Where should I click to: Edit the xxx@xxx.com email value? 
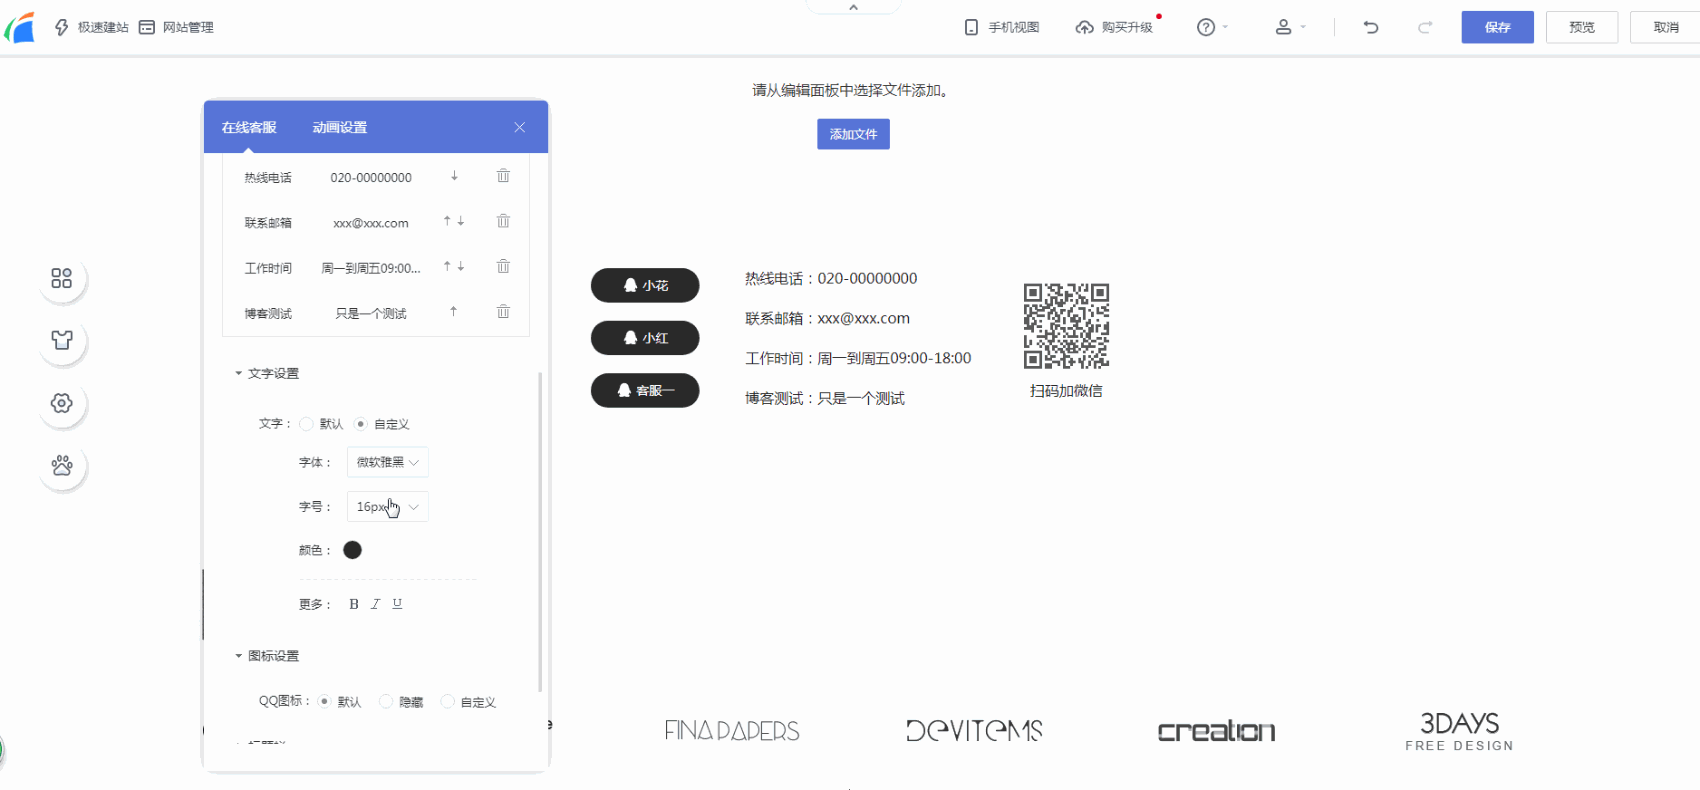pos(371,223)
